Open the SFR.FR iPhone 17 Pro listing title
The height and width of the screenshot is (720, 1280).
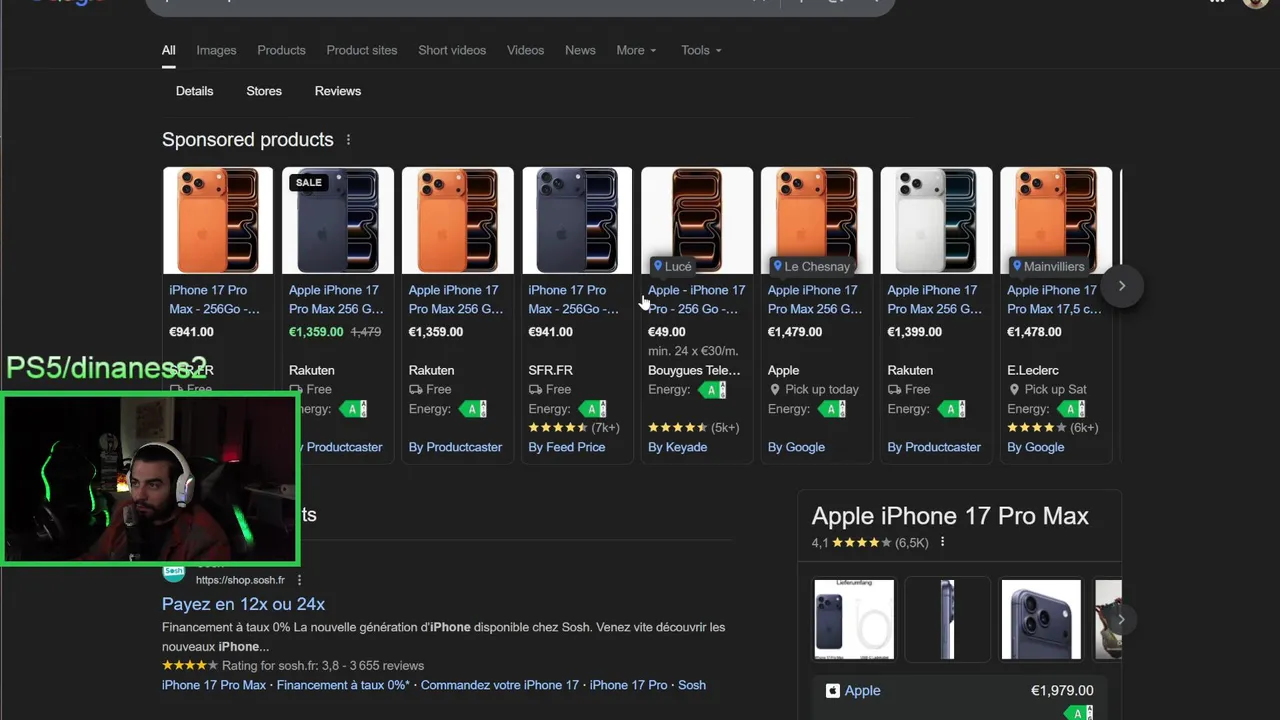tap(573, 299)
